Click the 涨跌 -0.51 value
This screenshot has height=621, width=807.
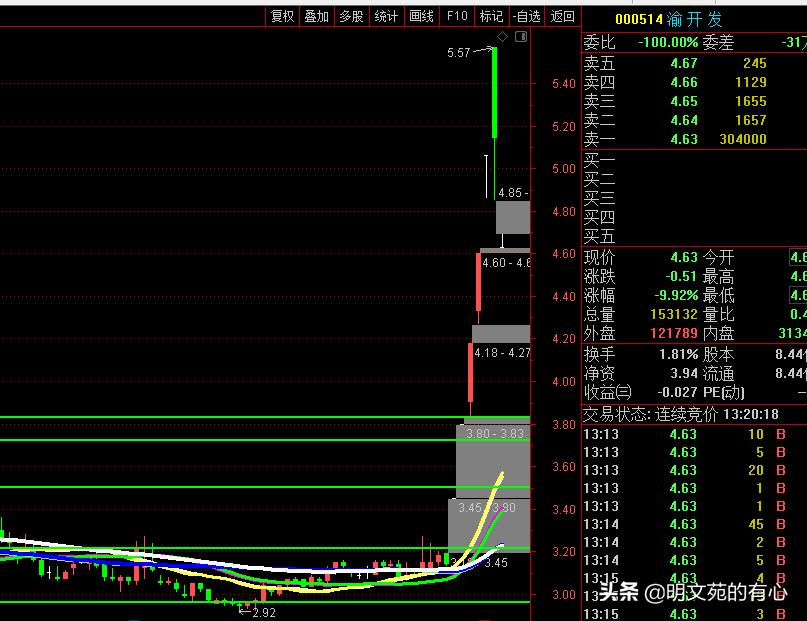tap(680, 276)
